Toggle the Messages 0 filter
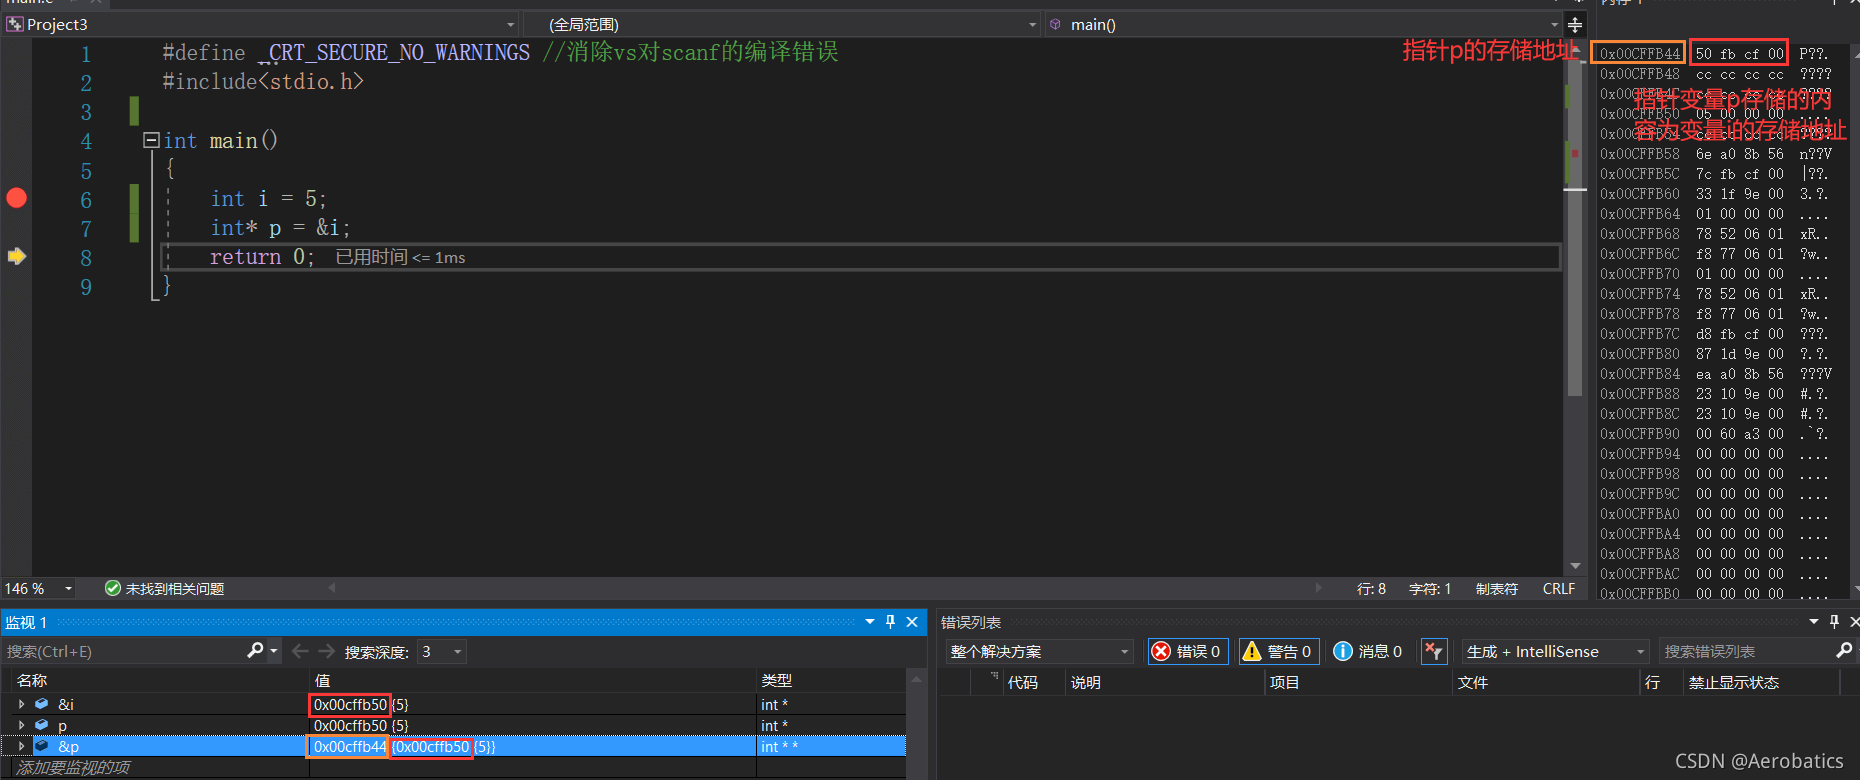The height and width of the screenshot is (780, 1860). click(x=1369, y=651)
